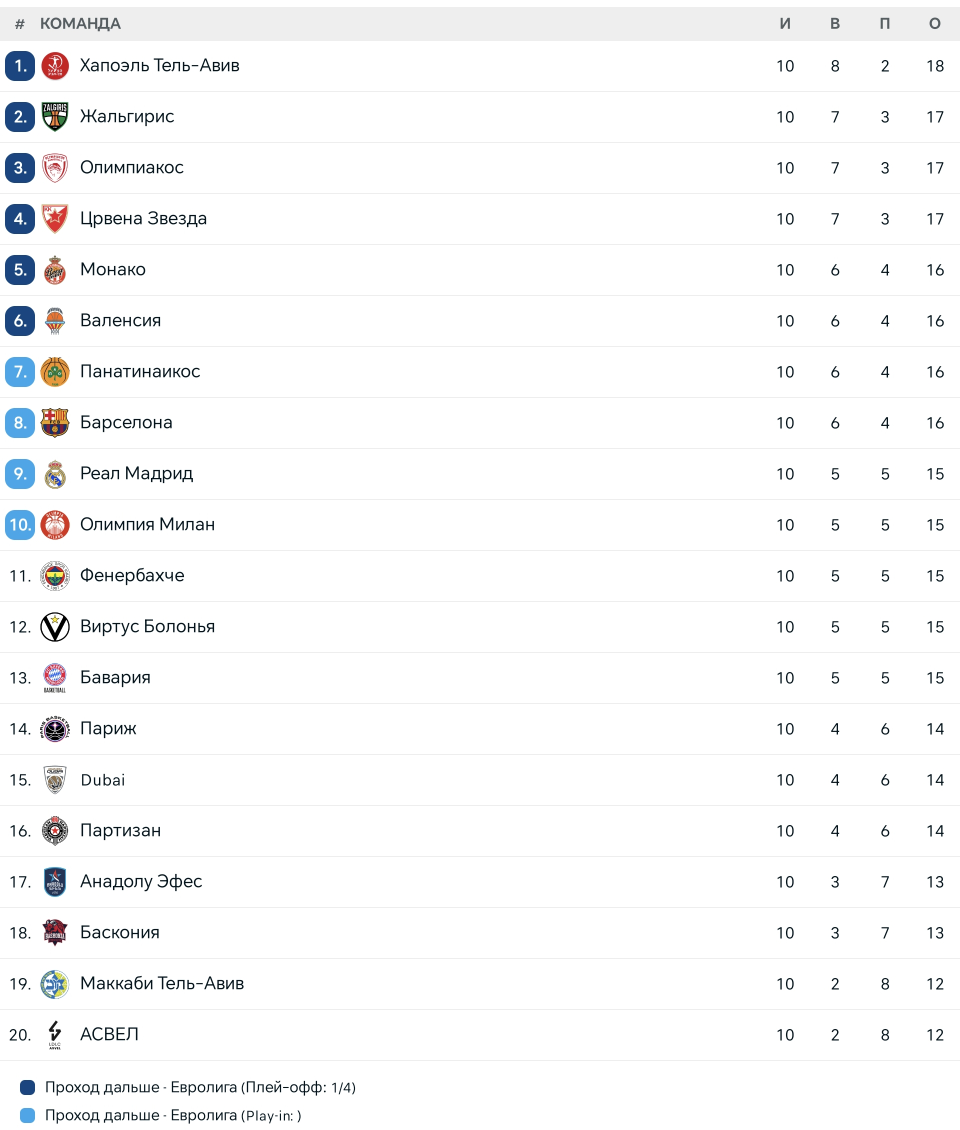Image resolution: width=960 pixels, height=1130 pixels.
Task: Click the light blue Play-in legend swatch
Action: click(x=27, y=1116)
